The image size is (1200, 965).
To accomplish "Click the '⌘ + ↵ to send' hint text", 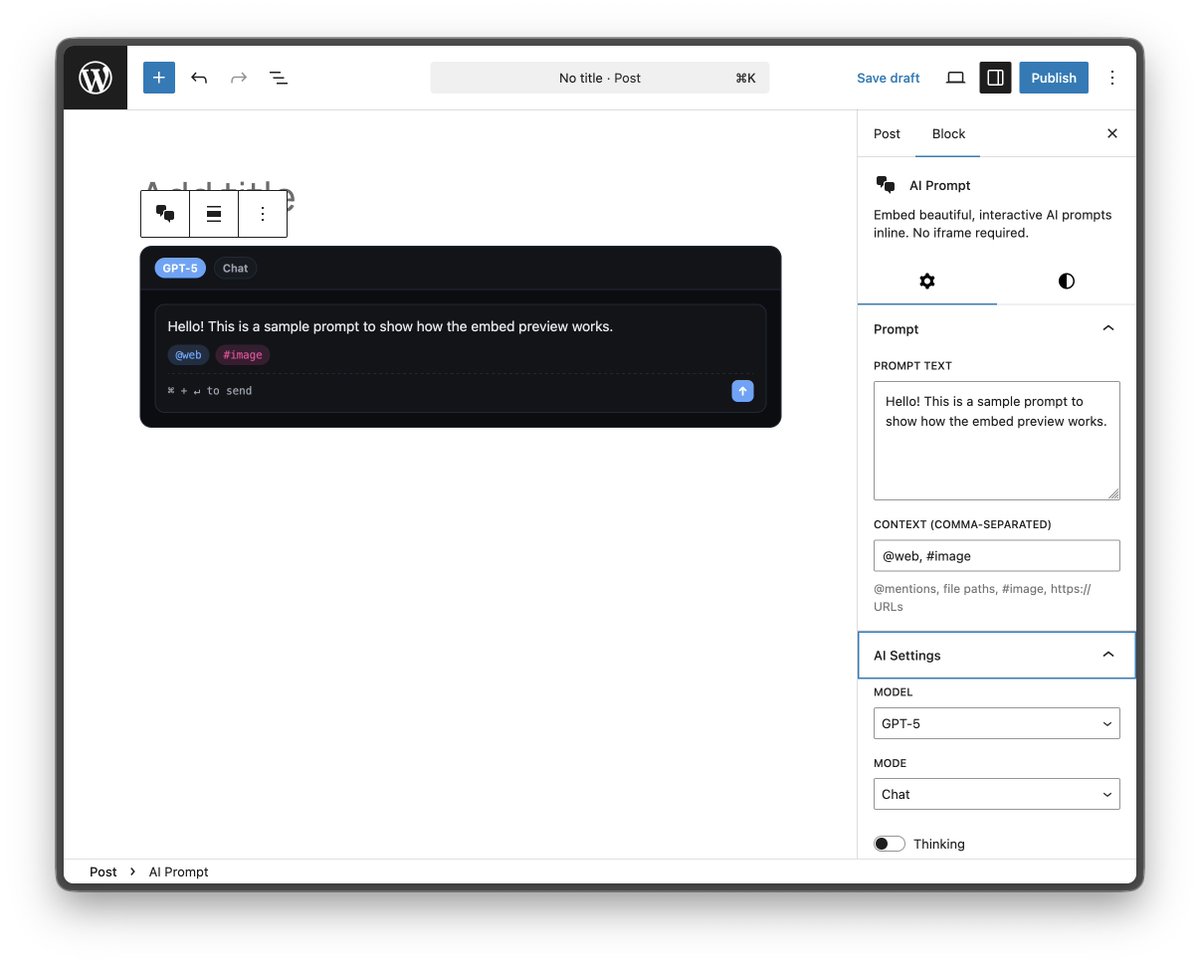I will click(x=210, y=391).
